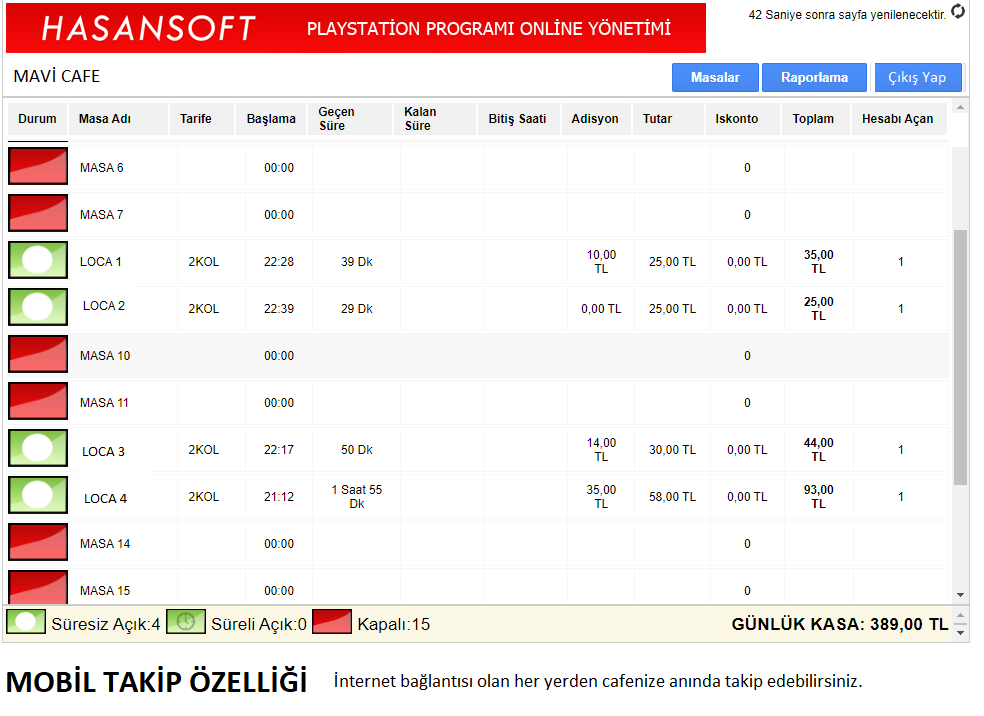Image resolution: width=984 pixels, height=716 pixels.
Task: Click the GÜNLÜK KASA 389,00 TL total
Action: pyautogui.click(x=840, y=624)
